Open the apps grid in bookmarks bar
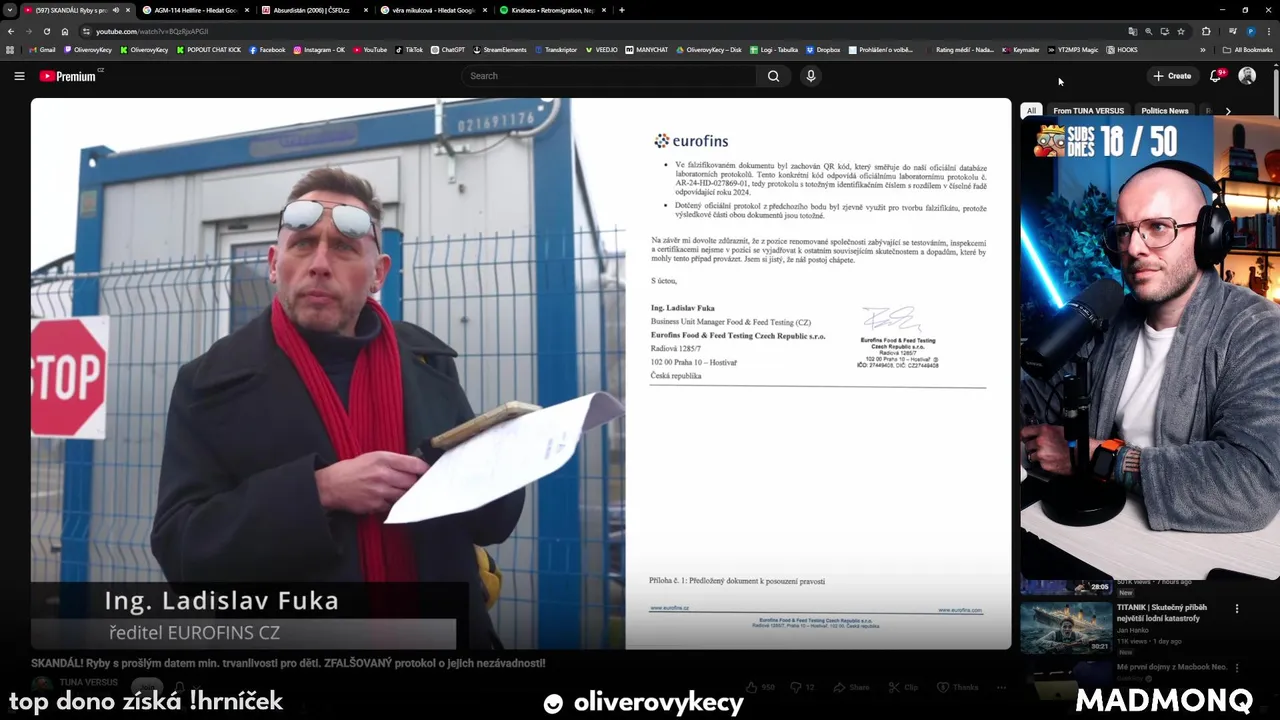The image size is (1280, 720). [11, 50]
